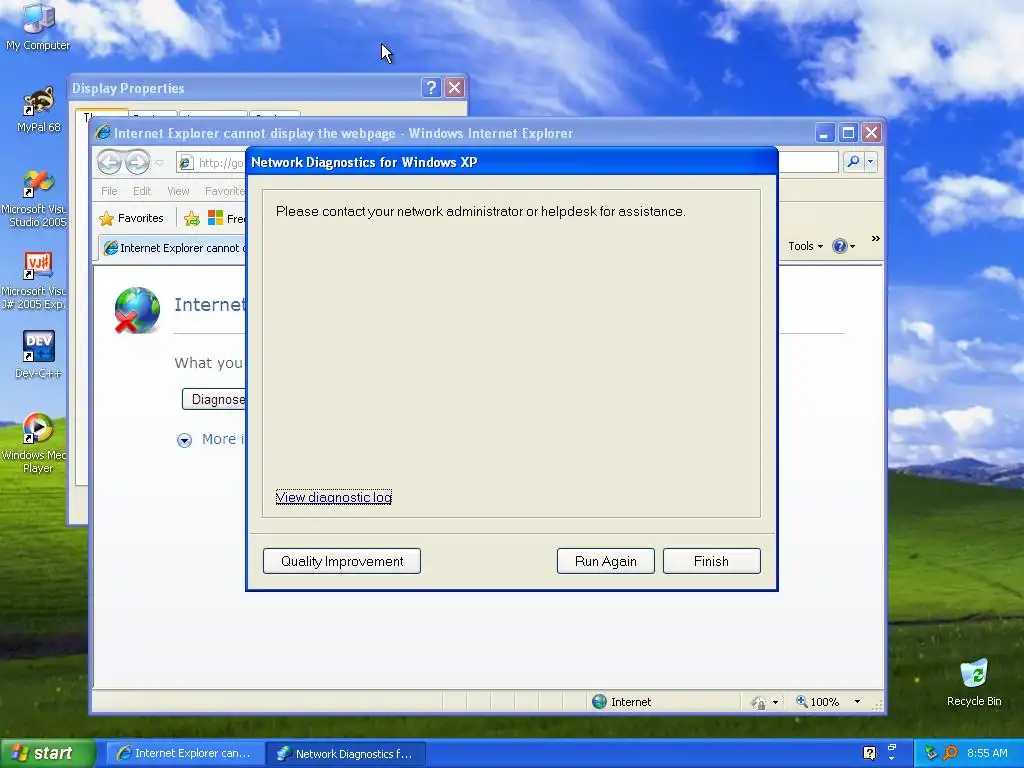Click the IE window title bar icon
1024x768 pixels.
pos(103,133)
